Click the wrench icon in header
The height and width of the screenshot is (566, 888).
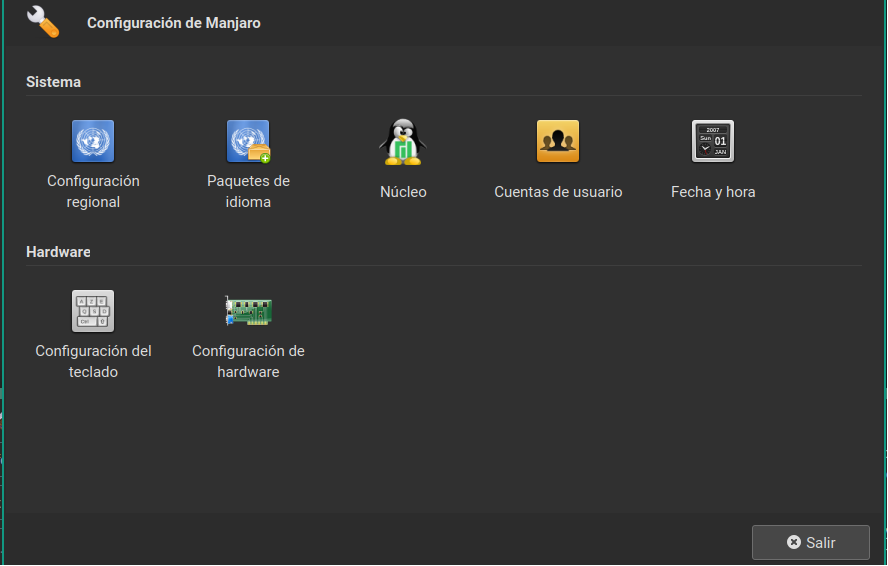click(x=43, y=22)
